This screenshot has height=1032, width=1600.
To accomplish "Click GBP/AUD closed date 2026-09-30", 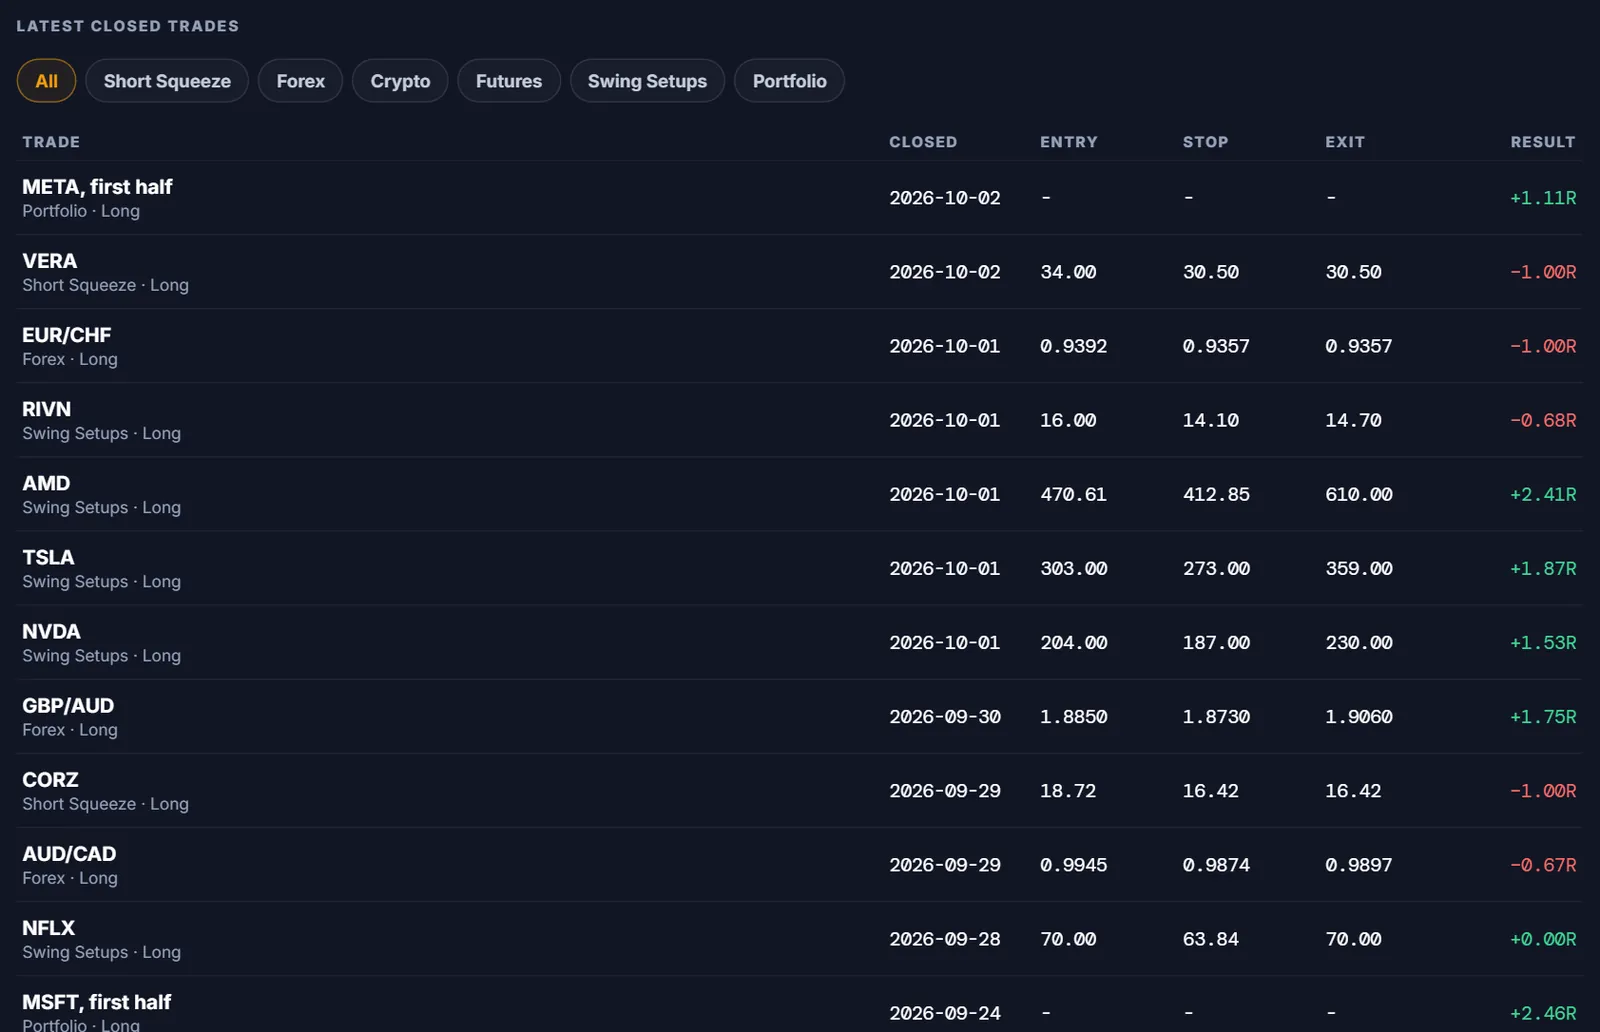I will pos(945,716).
